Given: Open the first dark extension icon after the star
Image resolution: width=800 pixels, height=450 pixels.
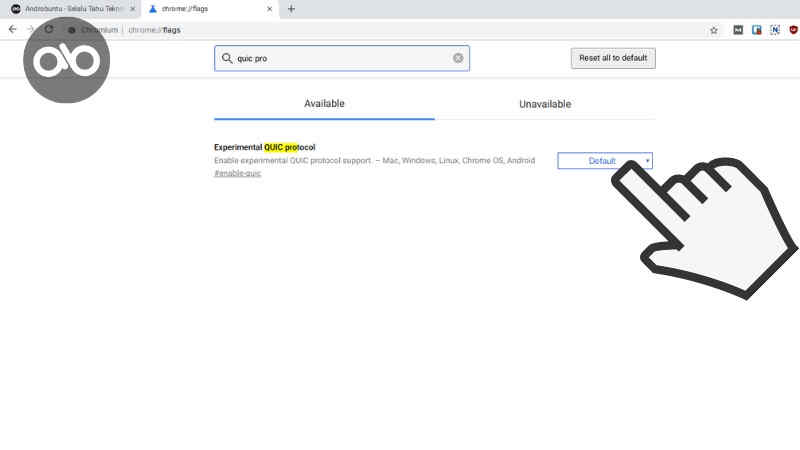Looking at the screenshot, I should [738, 30].
